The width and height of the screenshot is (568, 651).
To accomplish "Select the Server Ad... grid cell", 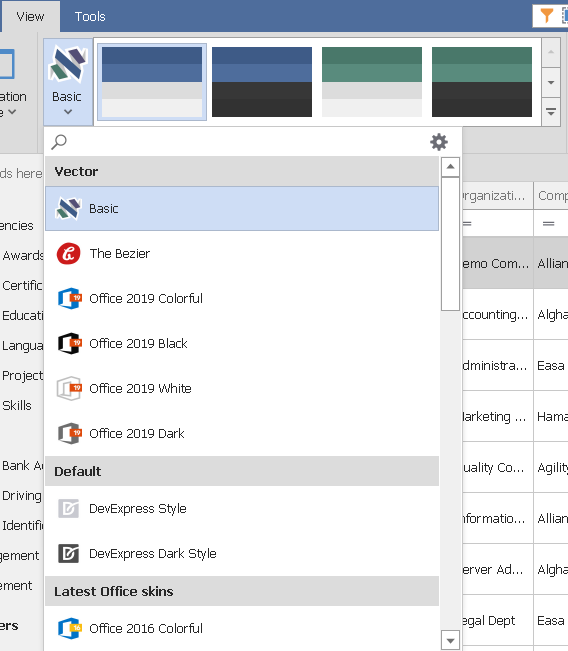I will tap(498, 569).
